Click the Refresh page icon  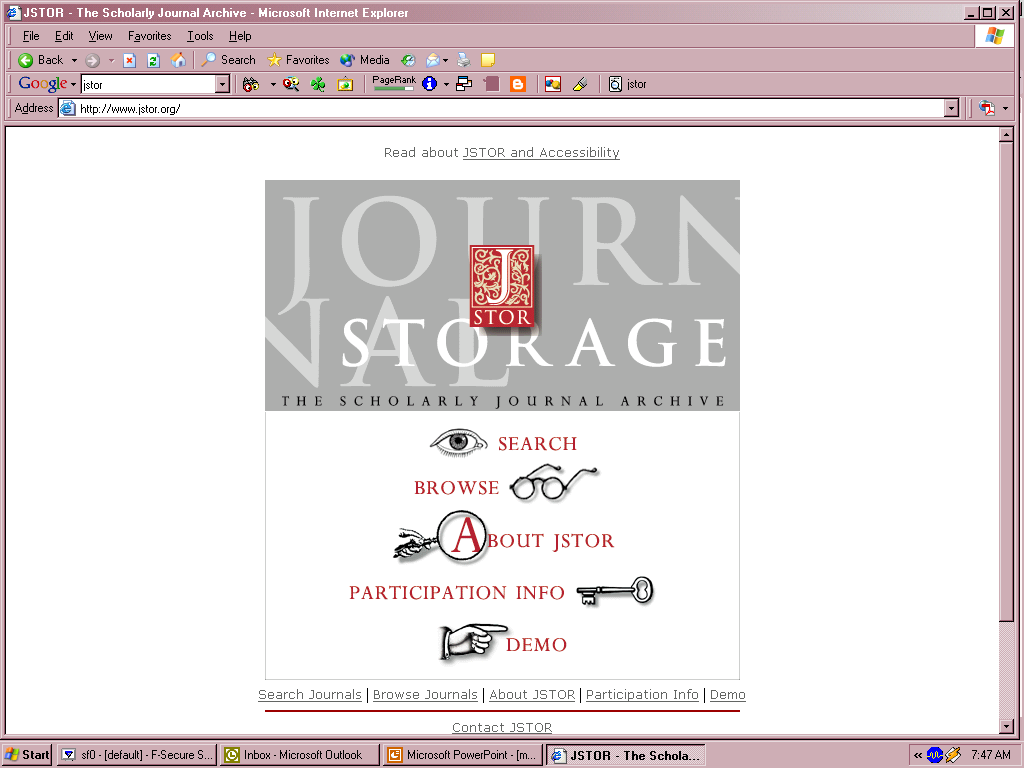153,60
